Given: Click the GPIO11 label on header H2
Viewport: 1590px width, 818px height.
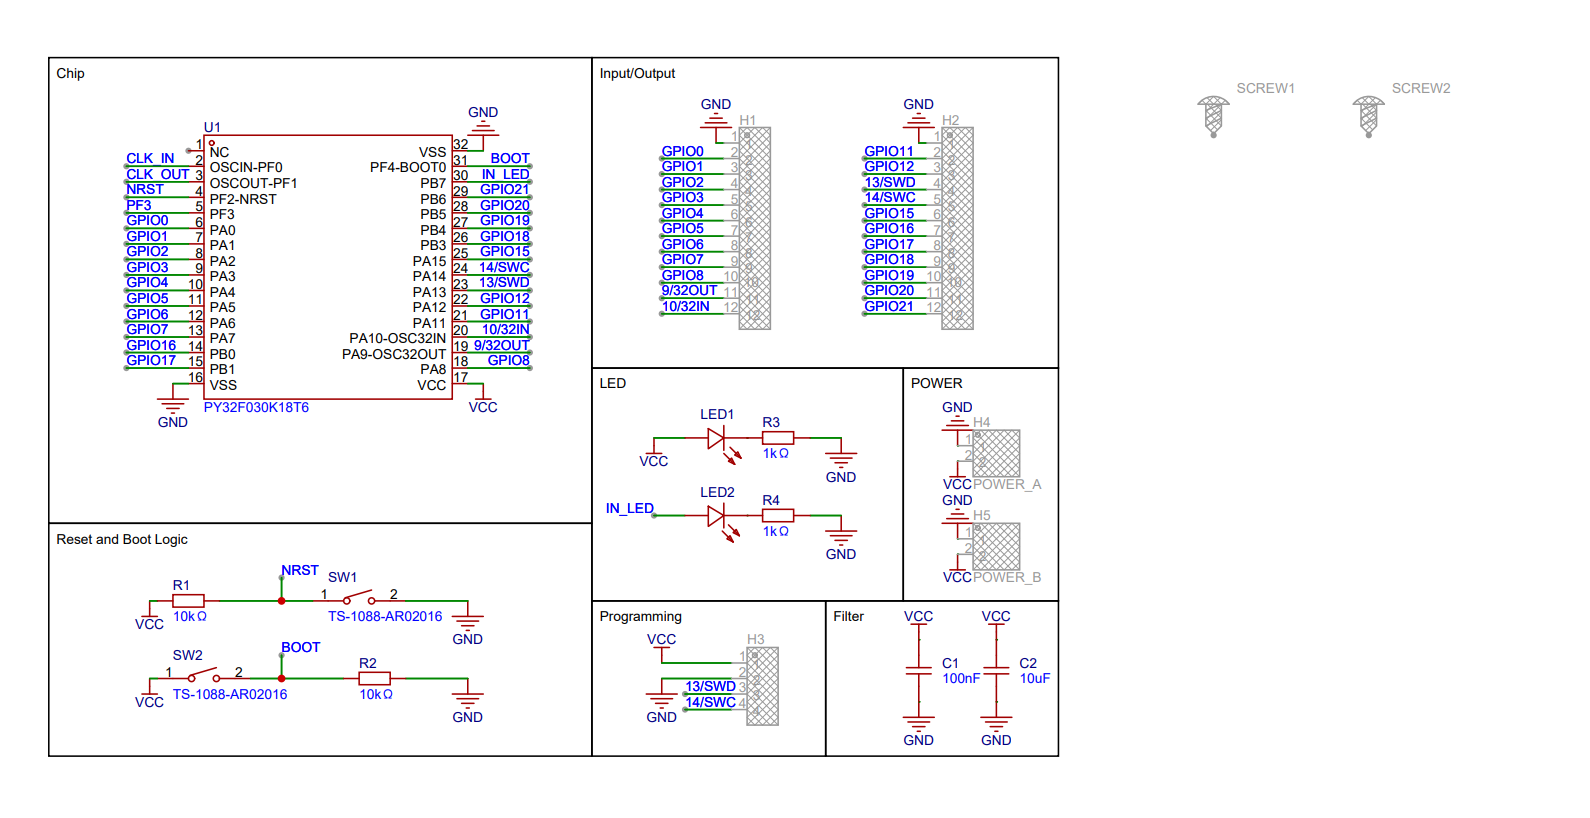Looking at the screenshot, I should pyautogui.click(x=889, y=151).
